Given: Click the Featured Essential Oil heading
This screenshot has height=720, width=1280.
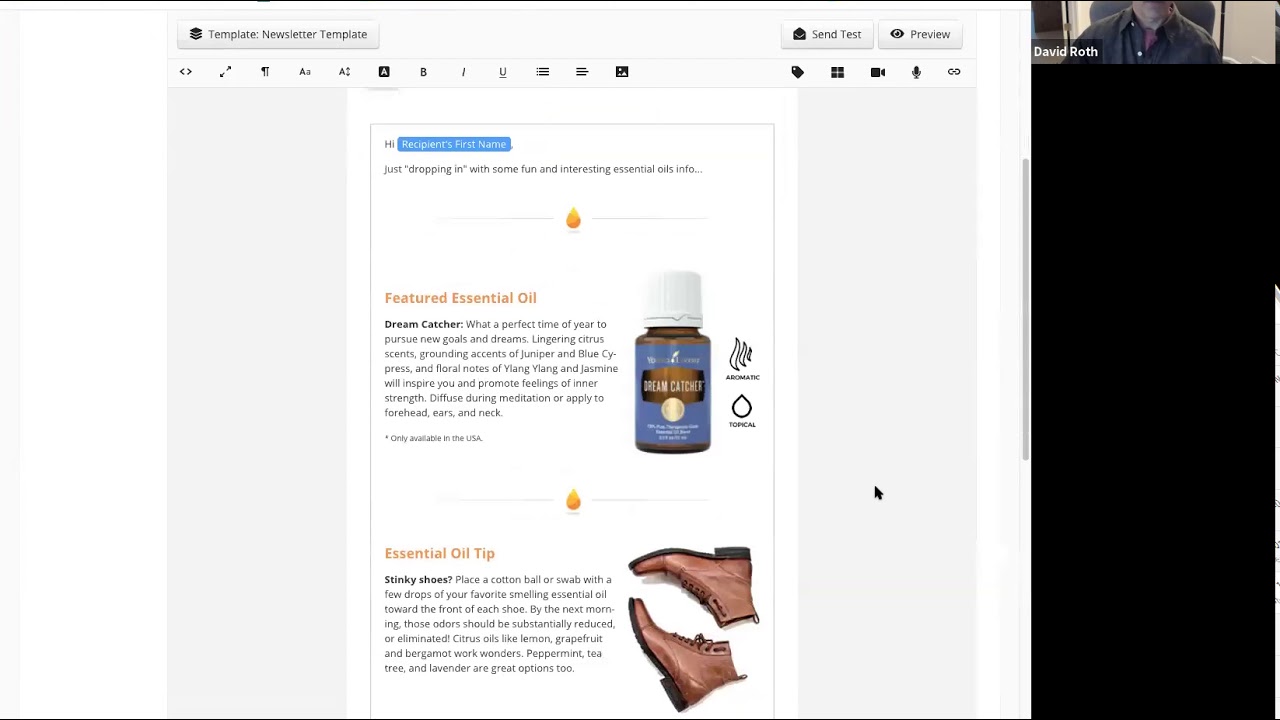Looking at the screenshot, I should 461,298.
